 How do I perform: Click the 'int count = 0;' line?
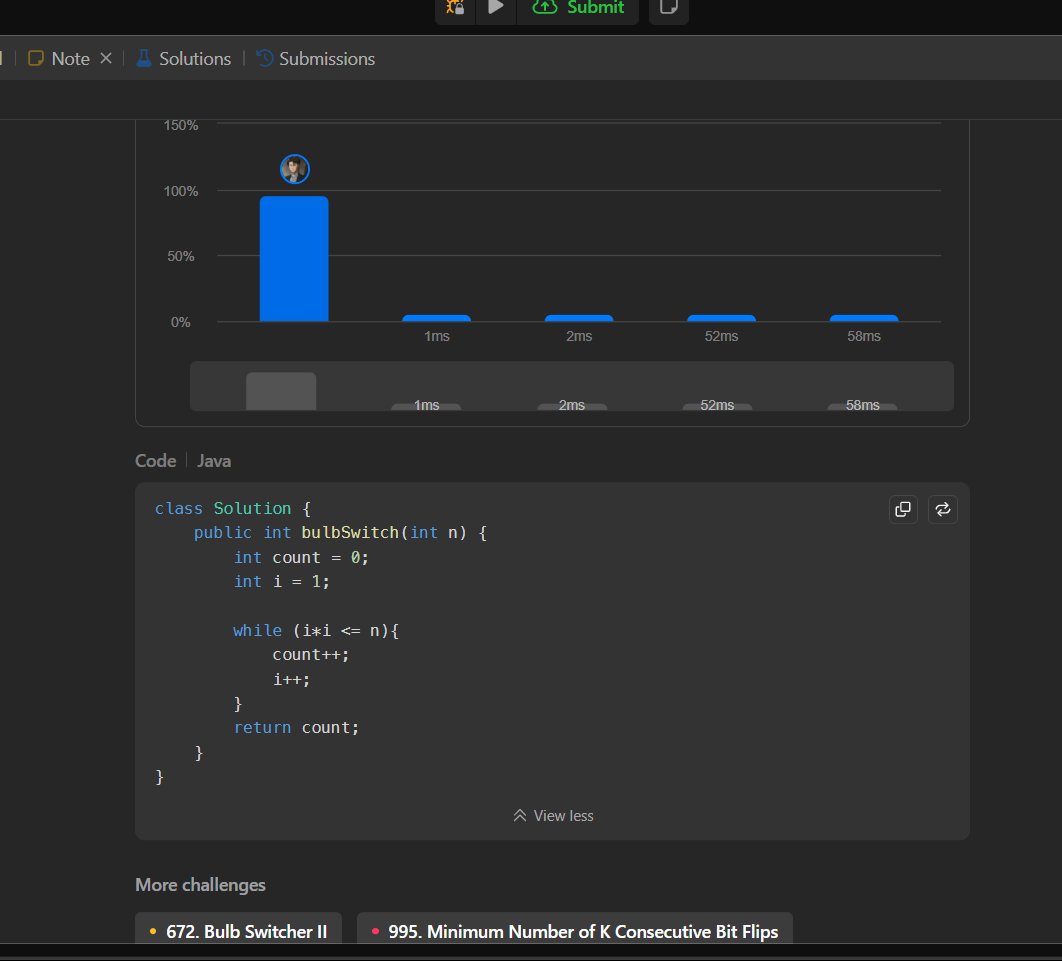pos(301,557)
